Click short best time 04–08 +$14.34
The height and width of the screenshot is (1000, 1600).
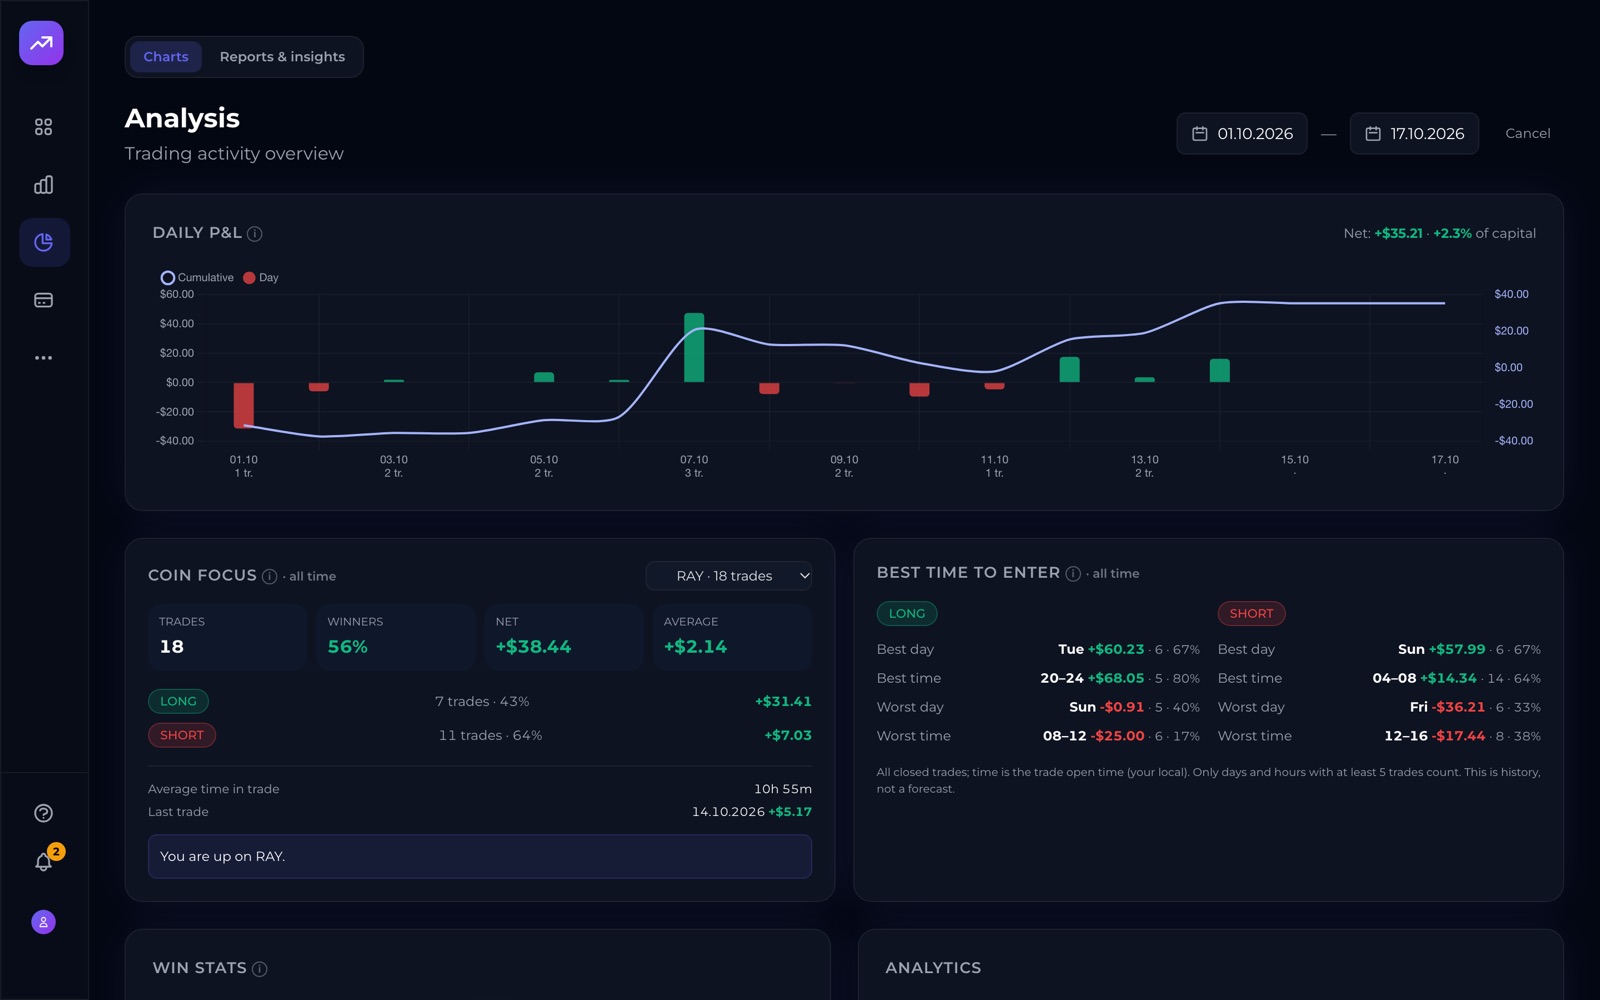point(1456,679)
